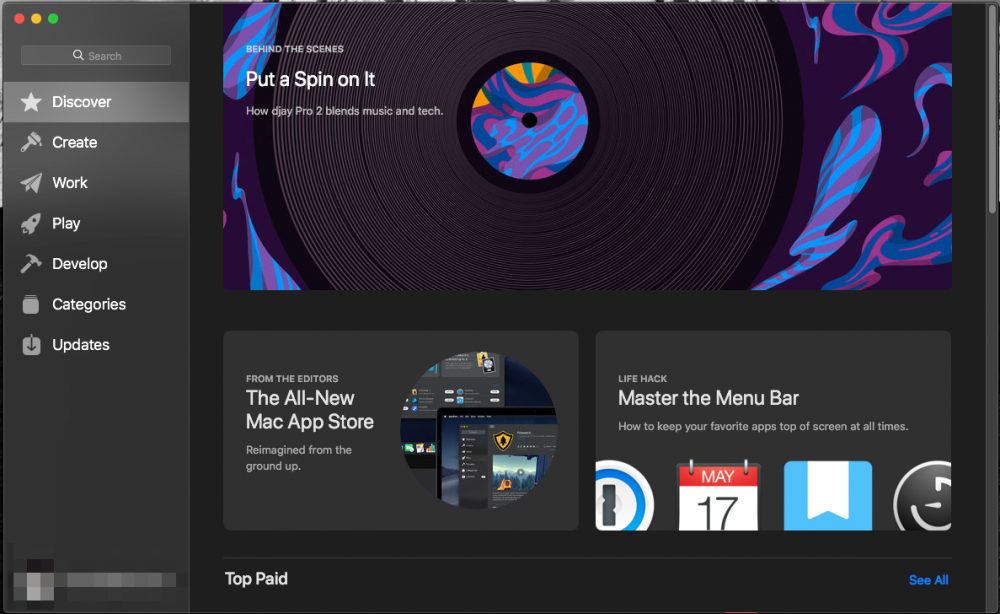1000x614 pixels.
Task: Click the Discover star icon
Action: click(x=31, y=102)
